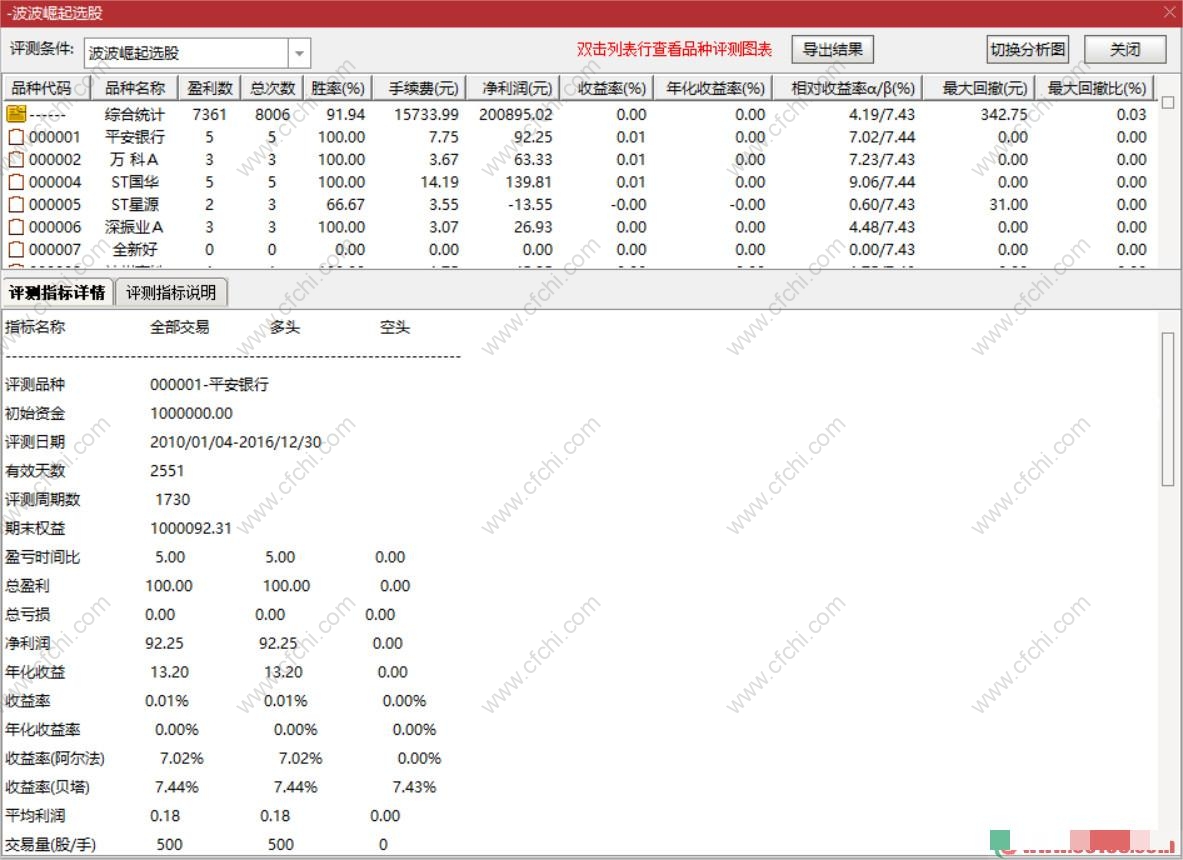Screen dimensions: 1183x860
Task: Select the ST星源 row name
Action: (134, 204)
